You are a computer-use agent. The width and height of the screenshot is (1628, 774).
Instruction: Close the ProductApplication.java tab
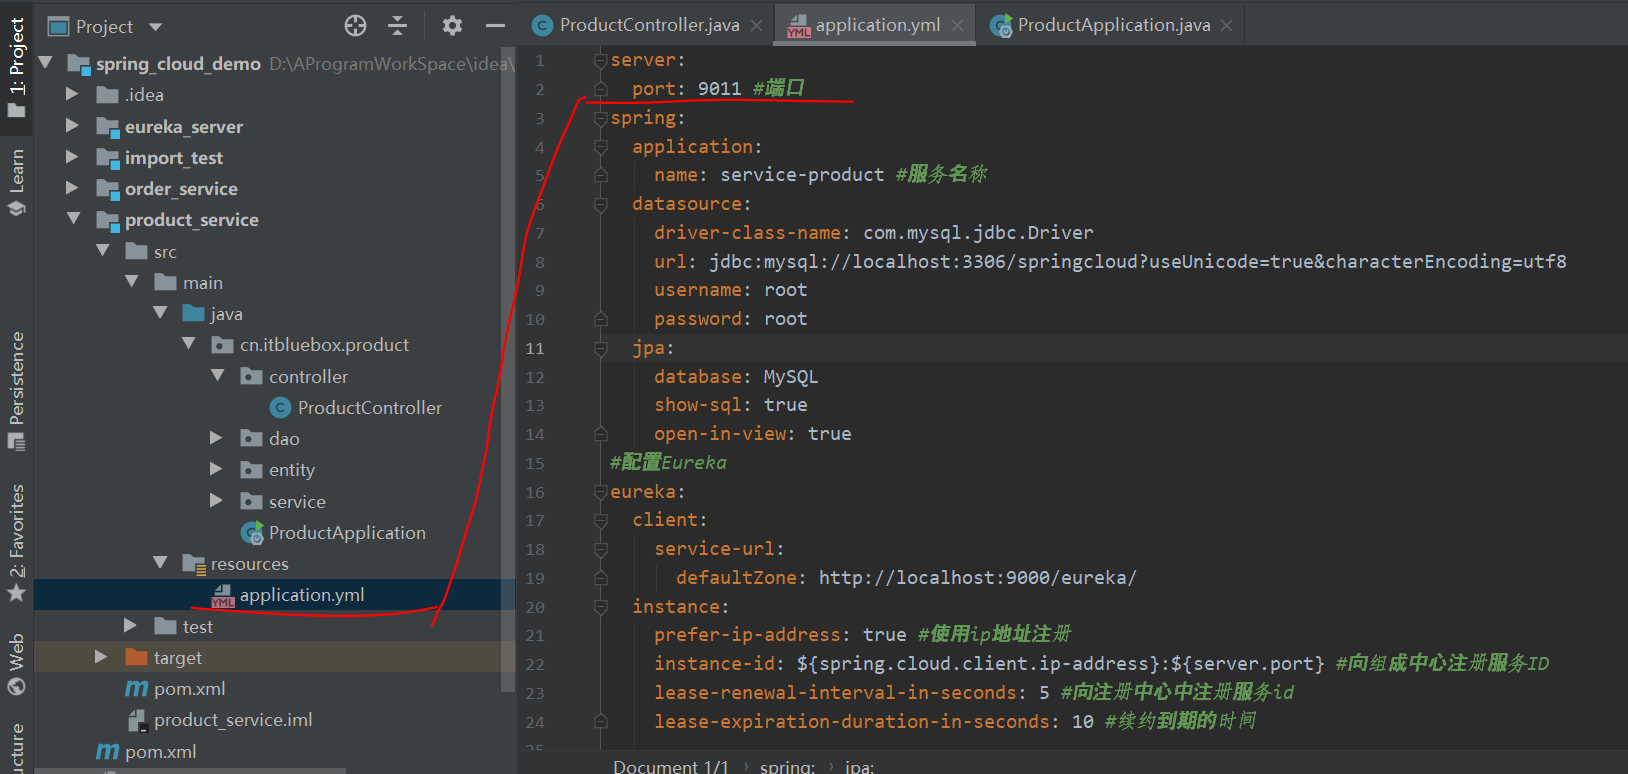tap(1227, 26)
